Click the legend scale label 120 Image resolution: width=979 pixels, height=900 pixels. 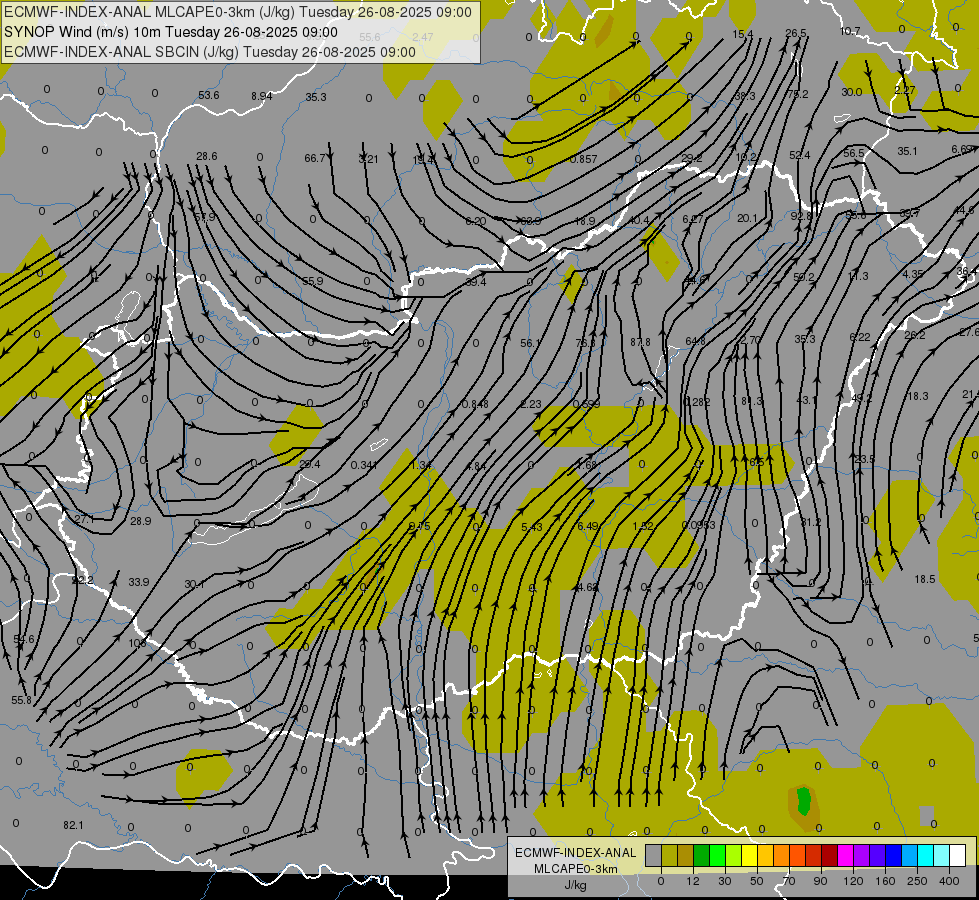(x=854, y=881)
